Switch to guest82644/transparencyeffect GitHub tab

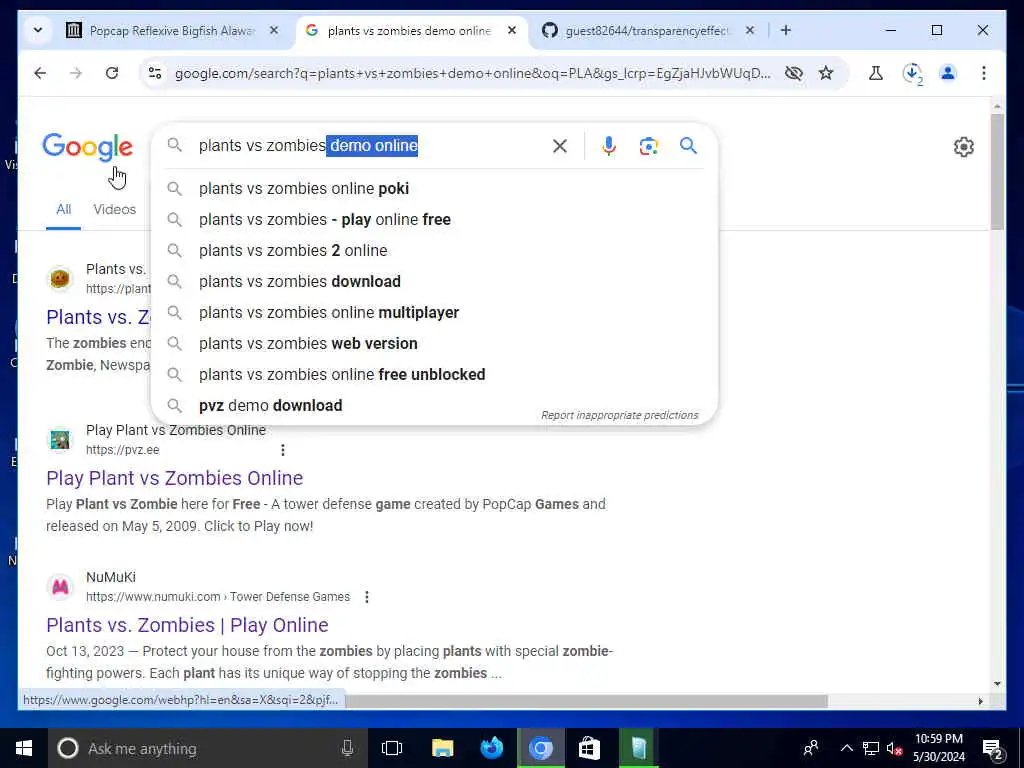[x=647, y=31]
